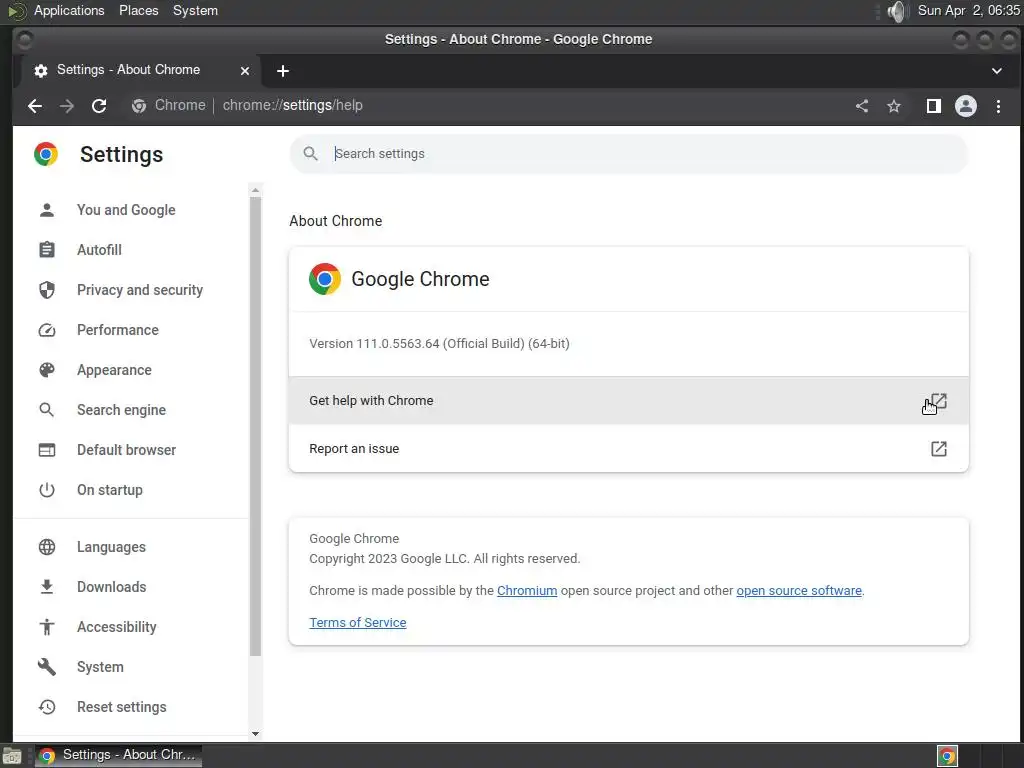Viewport: 1024px width, 768px height.
Task: Open Languages settings
Action: (x=111, y=547)
